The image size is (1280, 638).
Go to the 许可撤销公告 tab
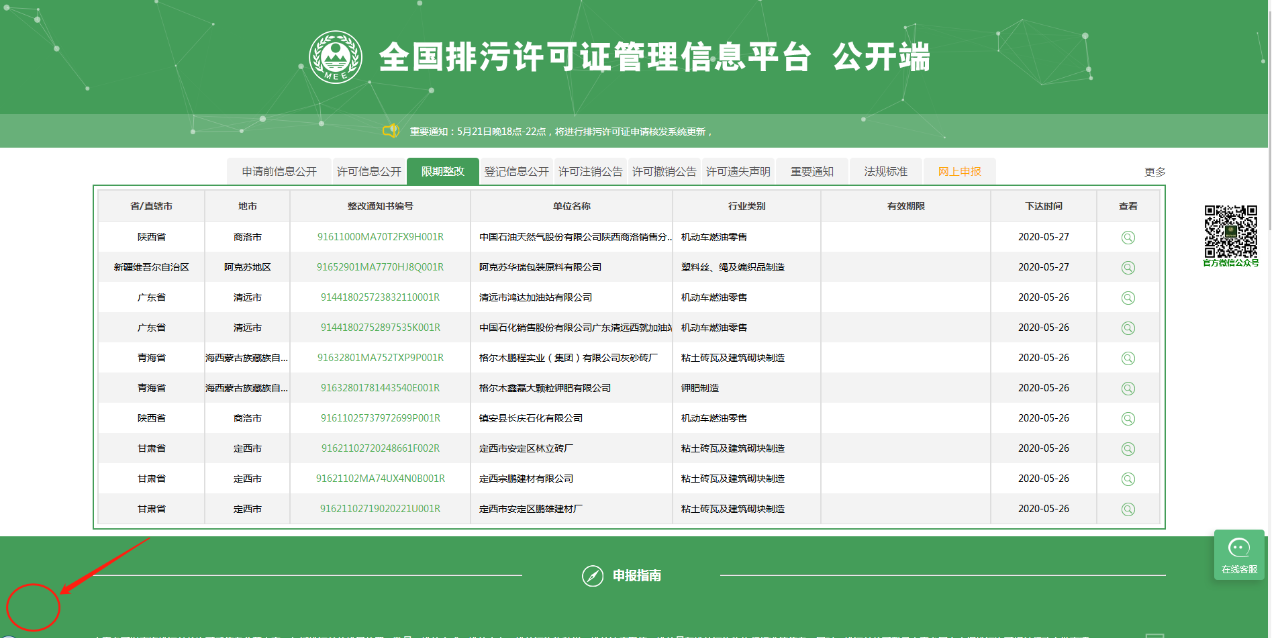tap(665, 172)
